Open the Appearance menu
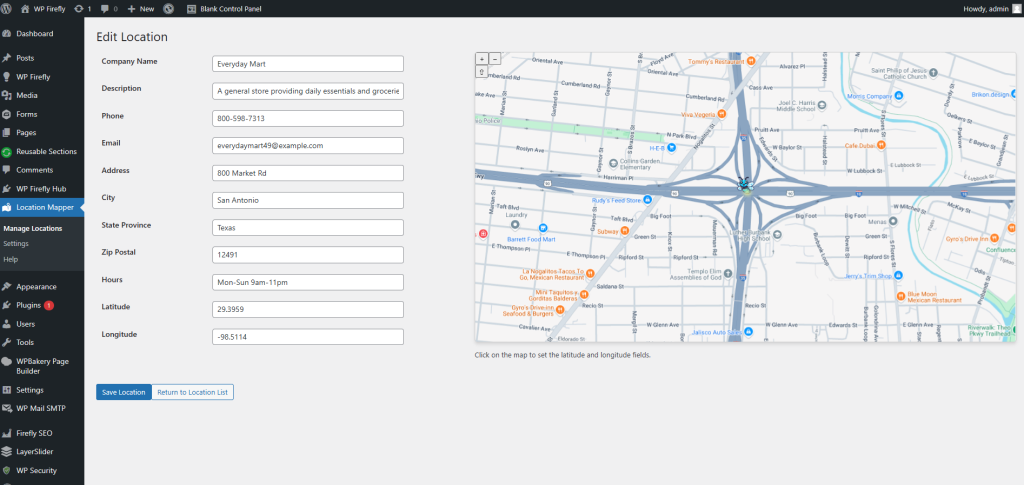Screen dimensions: 1024x485 click(x=36, y=286)
